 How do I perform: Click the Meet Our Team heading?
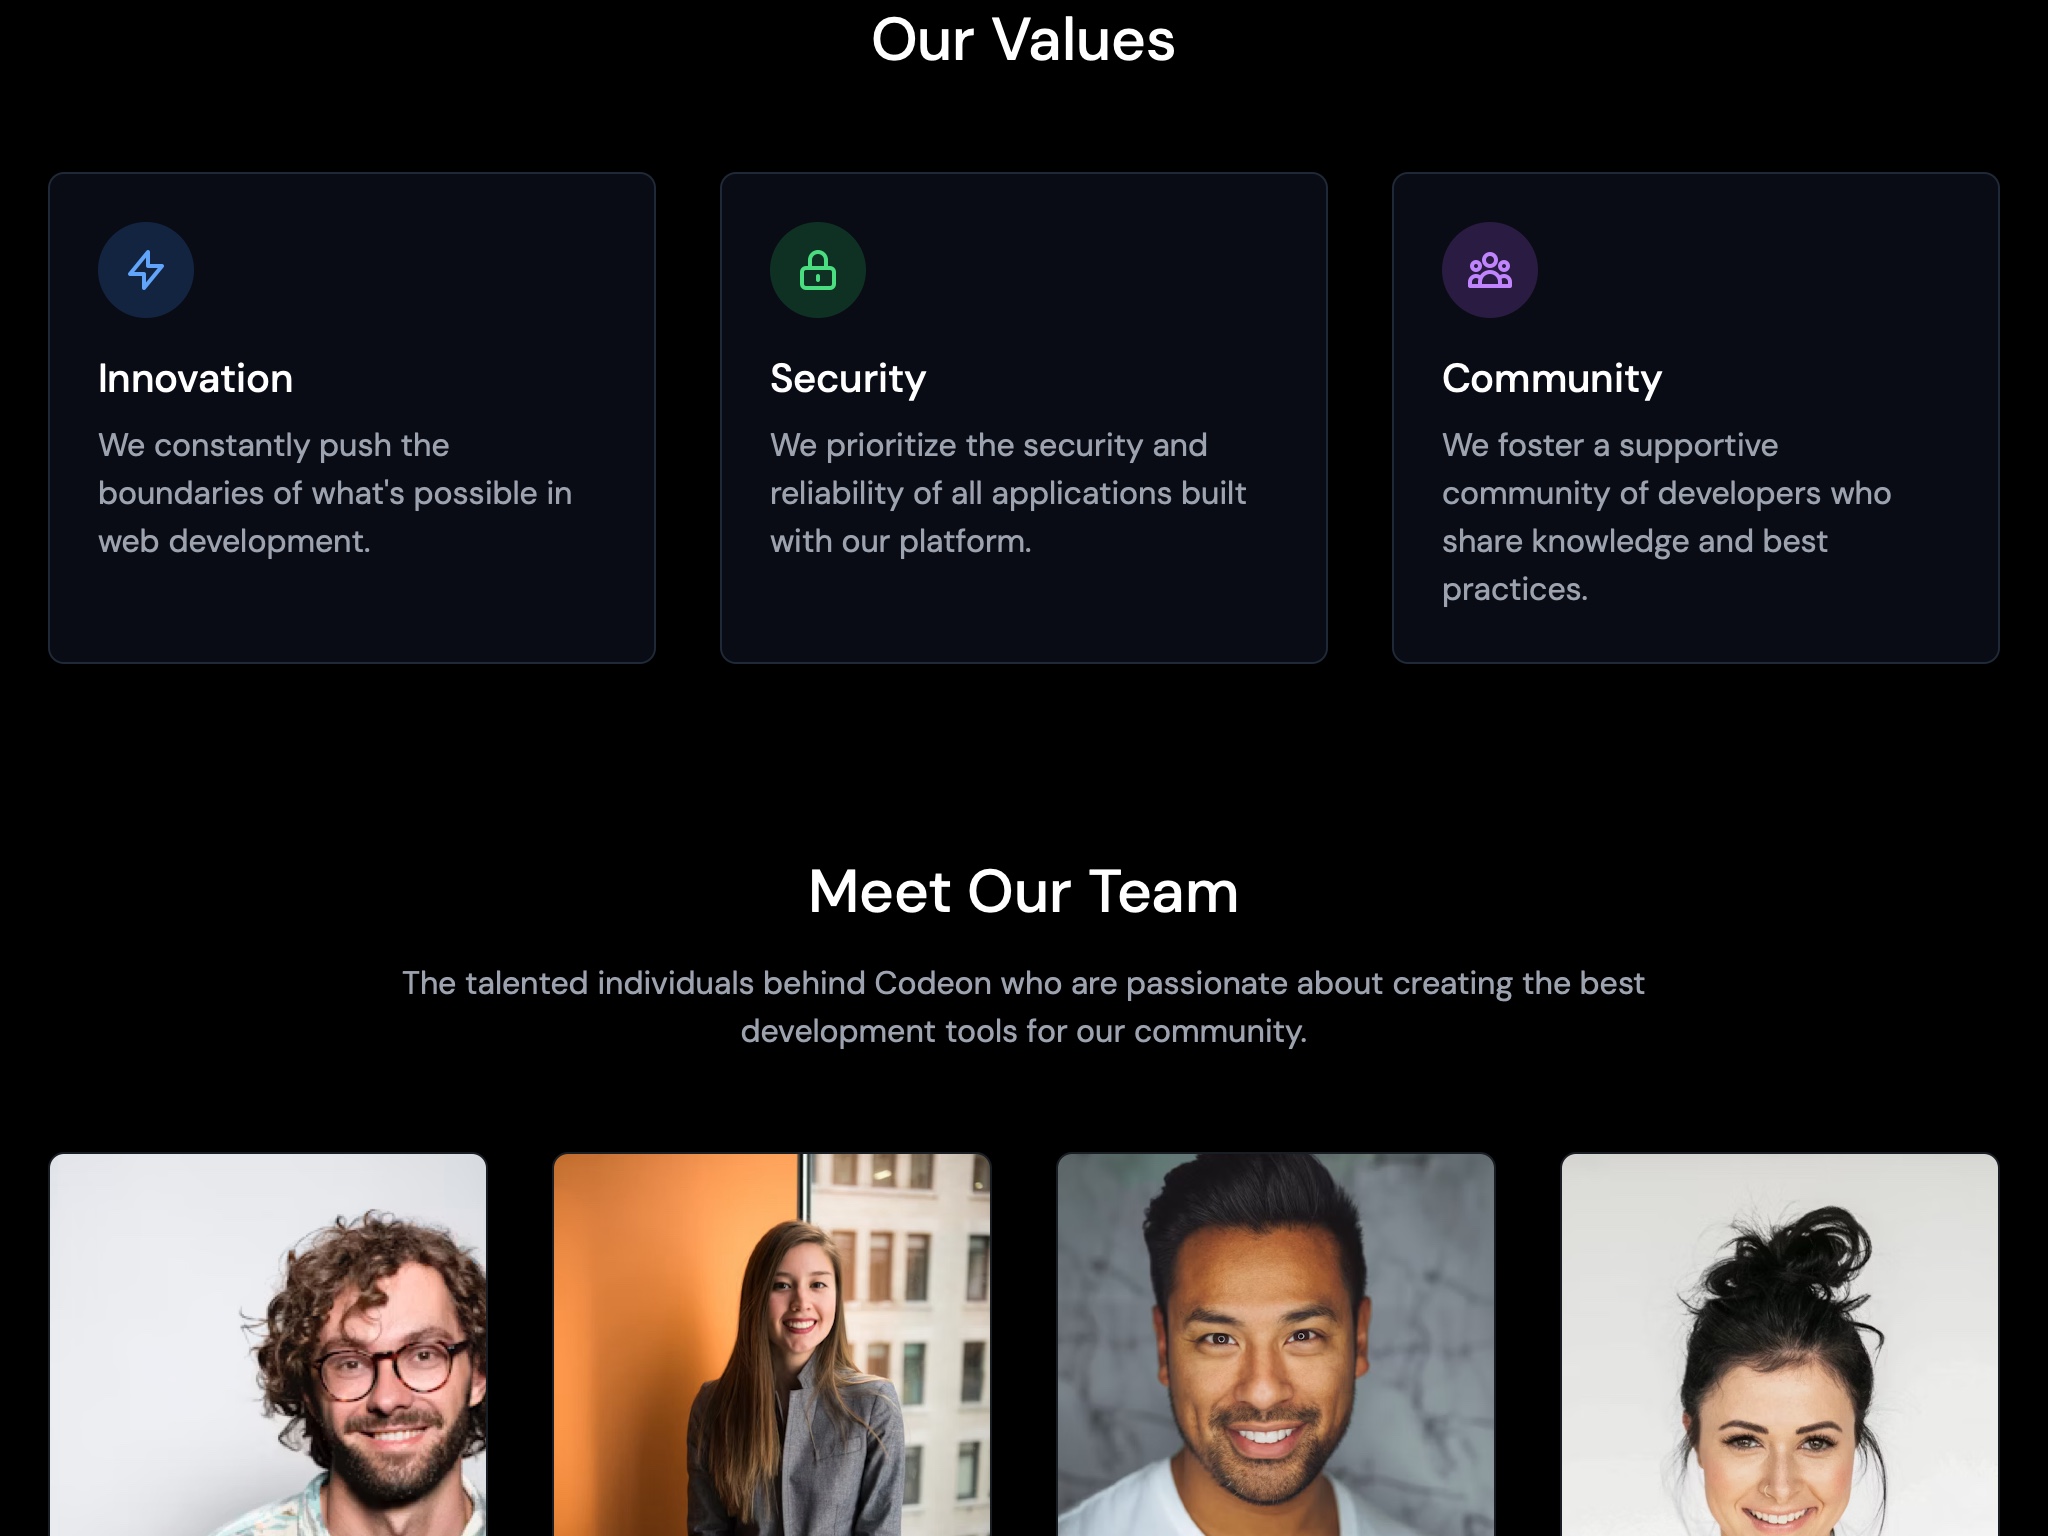pyautogui.click(x=1023, y=891)
